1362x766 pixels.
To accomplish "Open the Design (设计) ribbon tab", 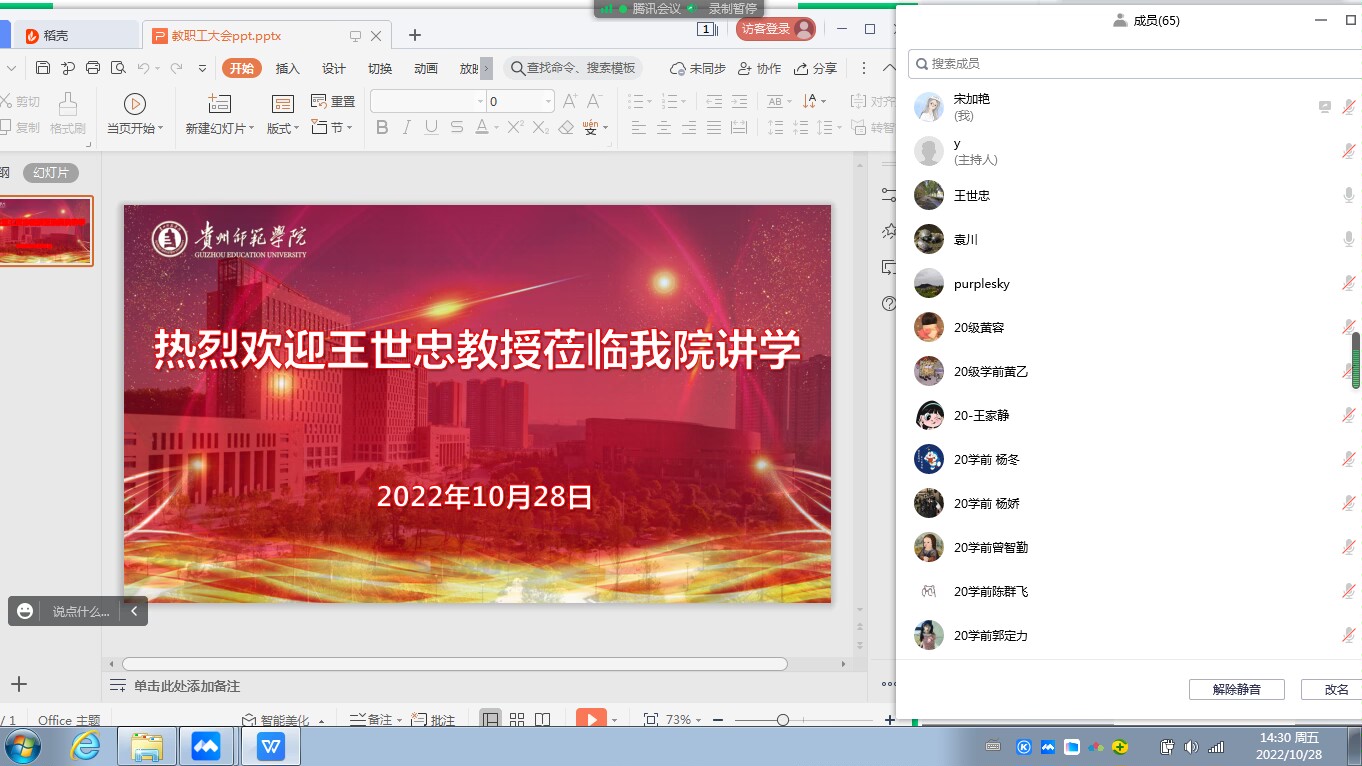I will [334, 69].
